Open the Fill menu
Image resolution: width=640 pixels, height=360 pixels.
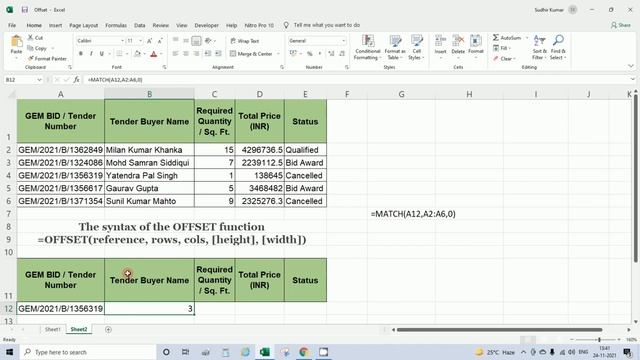(502, 48)
